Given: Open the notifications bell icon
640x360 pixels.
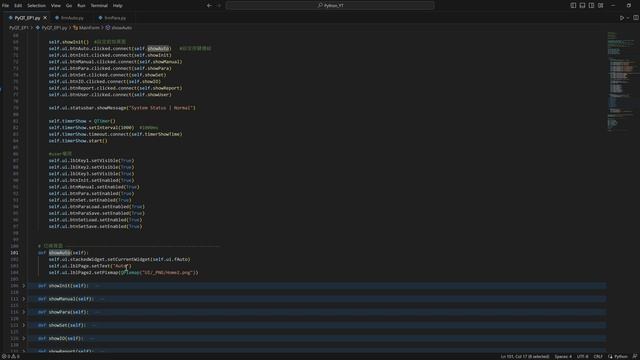Looking at the screenshot, I should pyautogui.click(x=635, y=356).
